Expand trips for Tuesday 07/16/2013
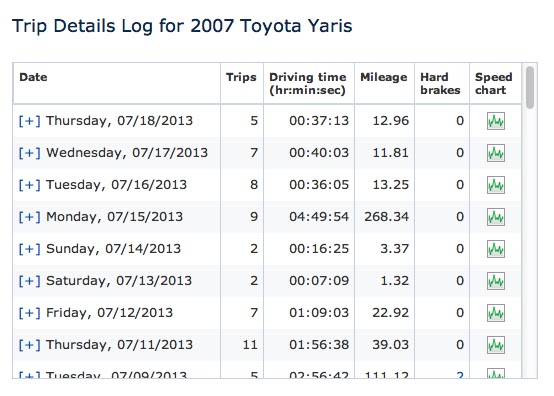554x396 pixels. (x=30, y=185)
